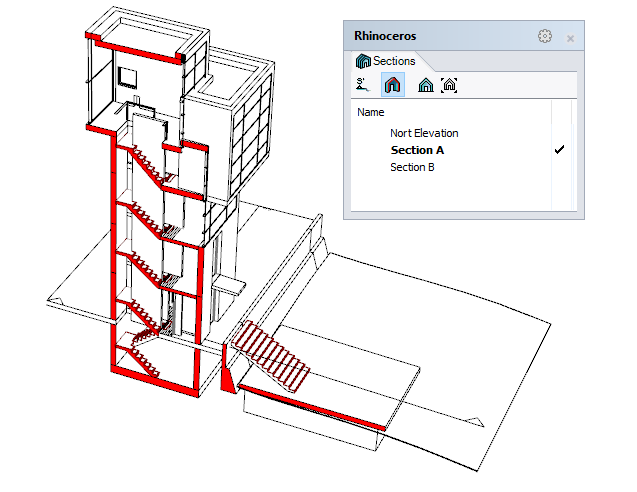Screen dimensions: 637x492
Task: Click the create section line icon
Action: coord(361,86)
